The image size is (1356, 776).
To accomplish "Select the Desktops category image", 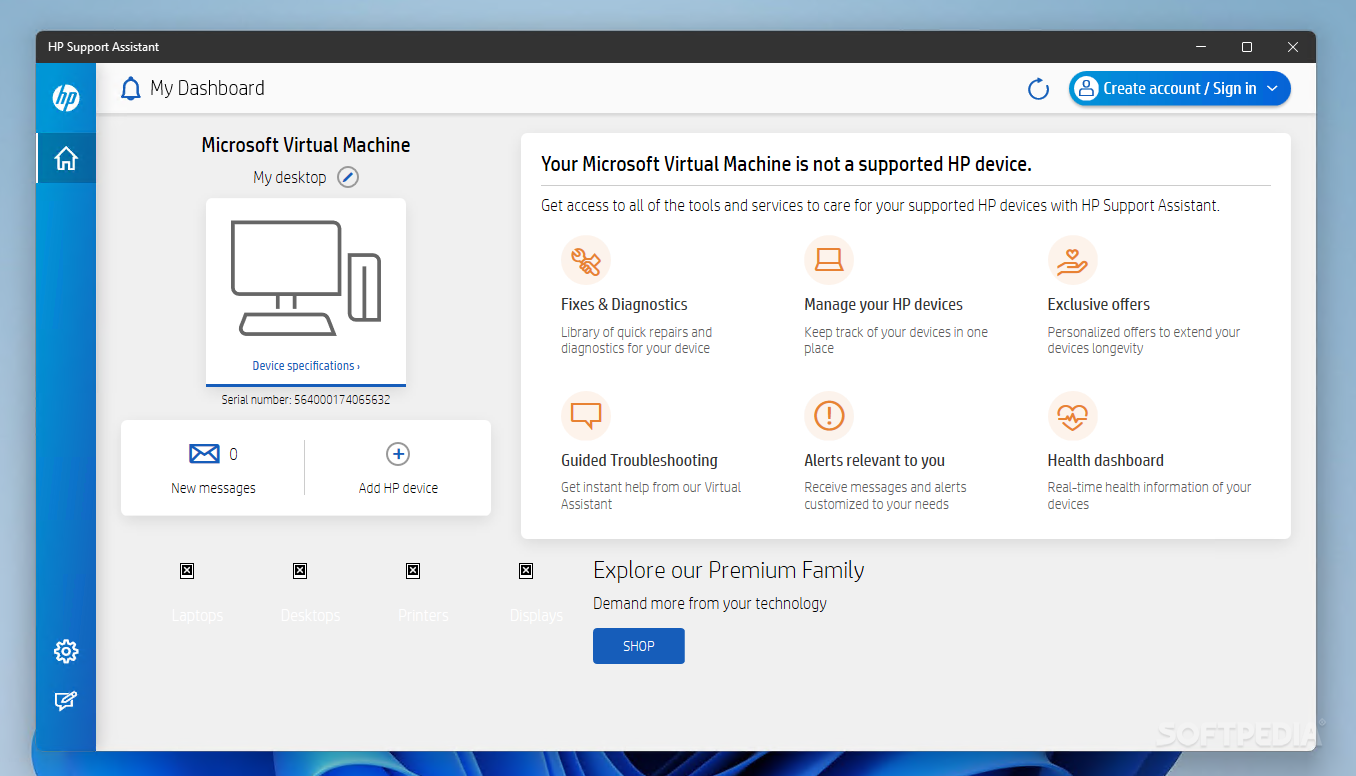I will (300, 571).
